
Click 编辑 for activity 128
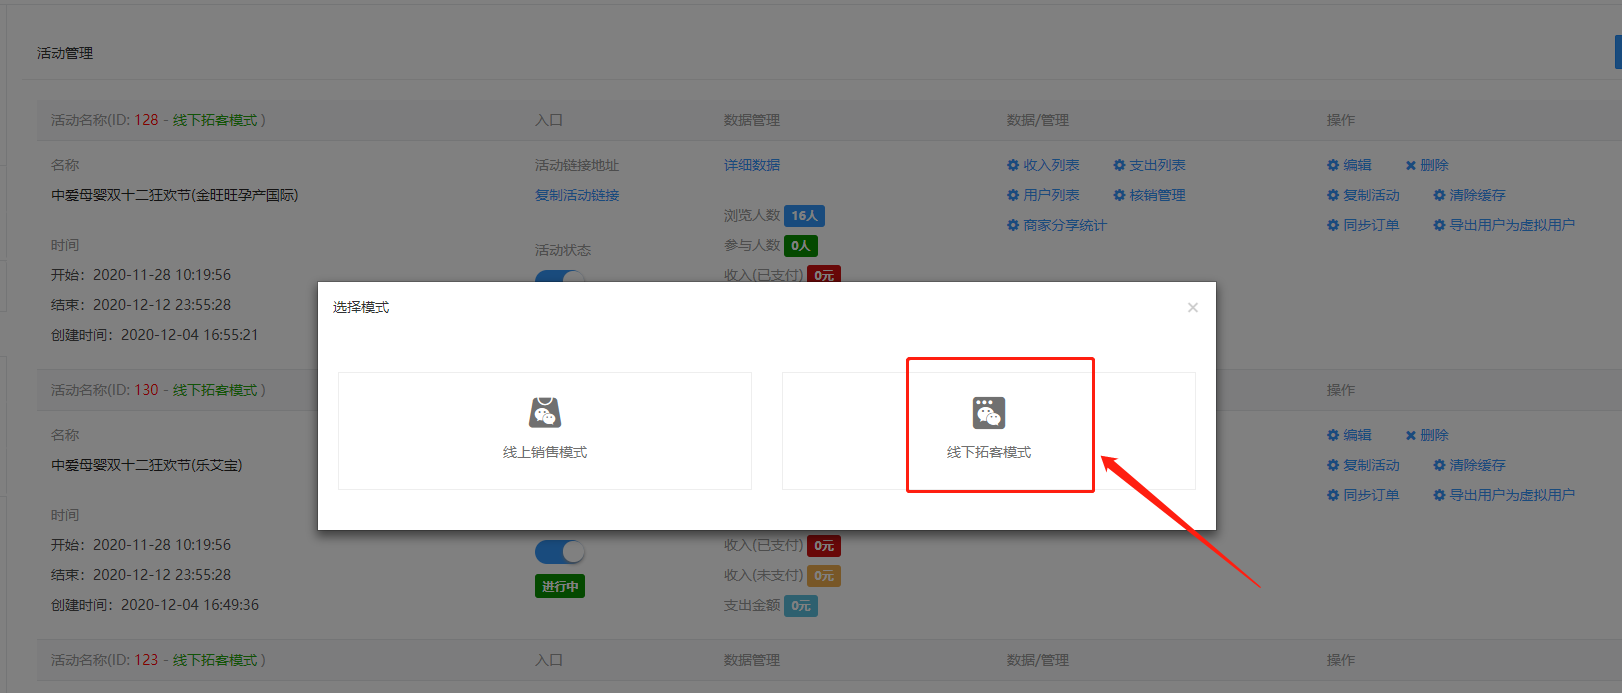click(x=1349, y=165)
